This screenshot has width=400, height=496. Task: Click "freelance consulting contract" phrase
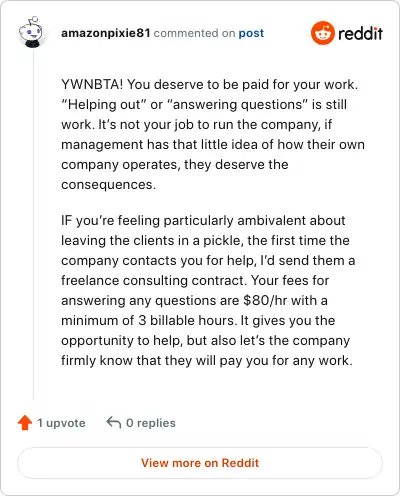[154, 280]
